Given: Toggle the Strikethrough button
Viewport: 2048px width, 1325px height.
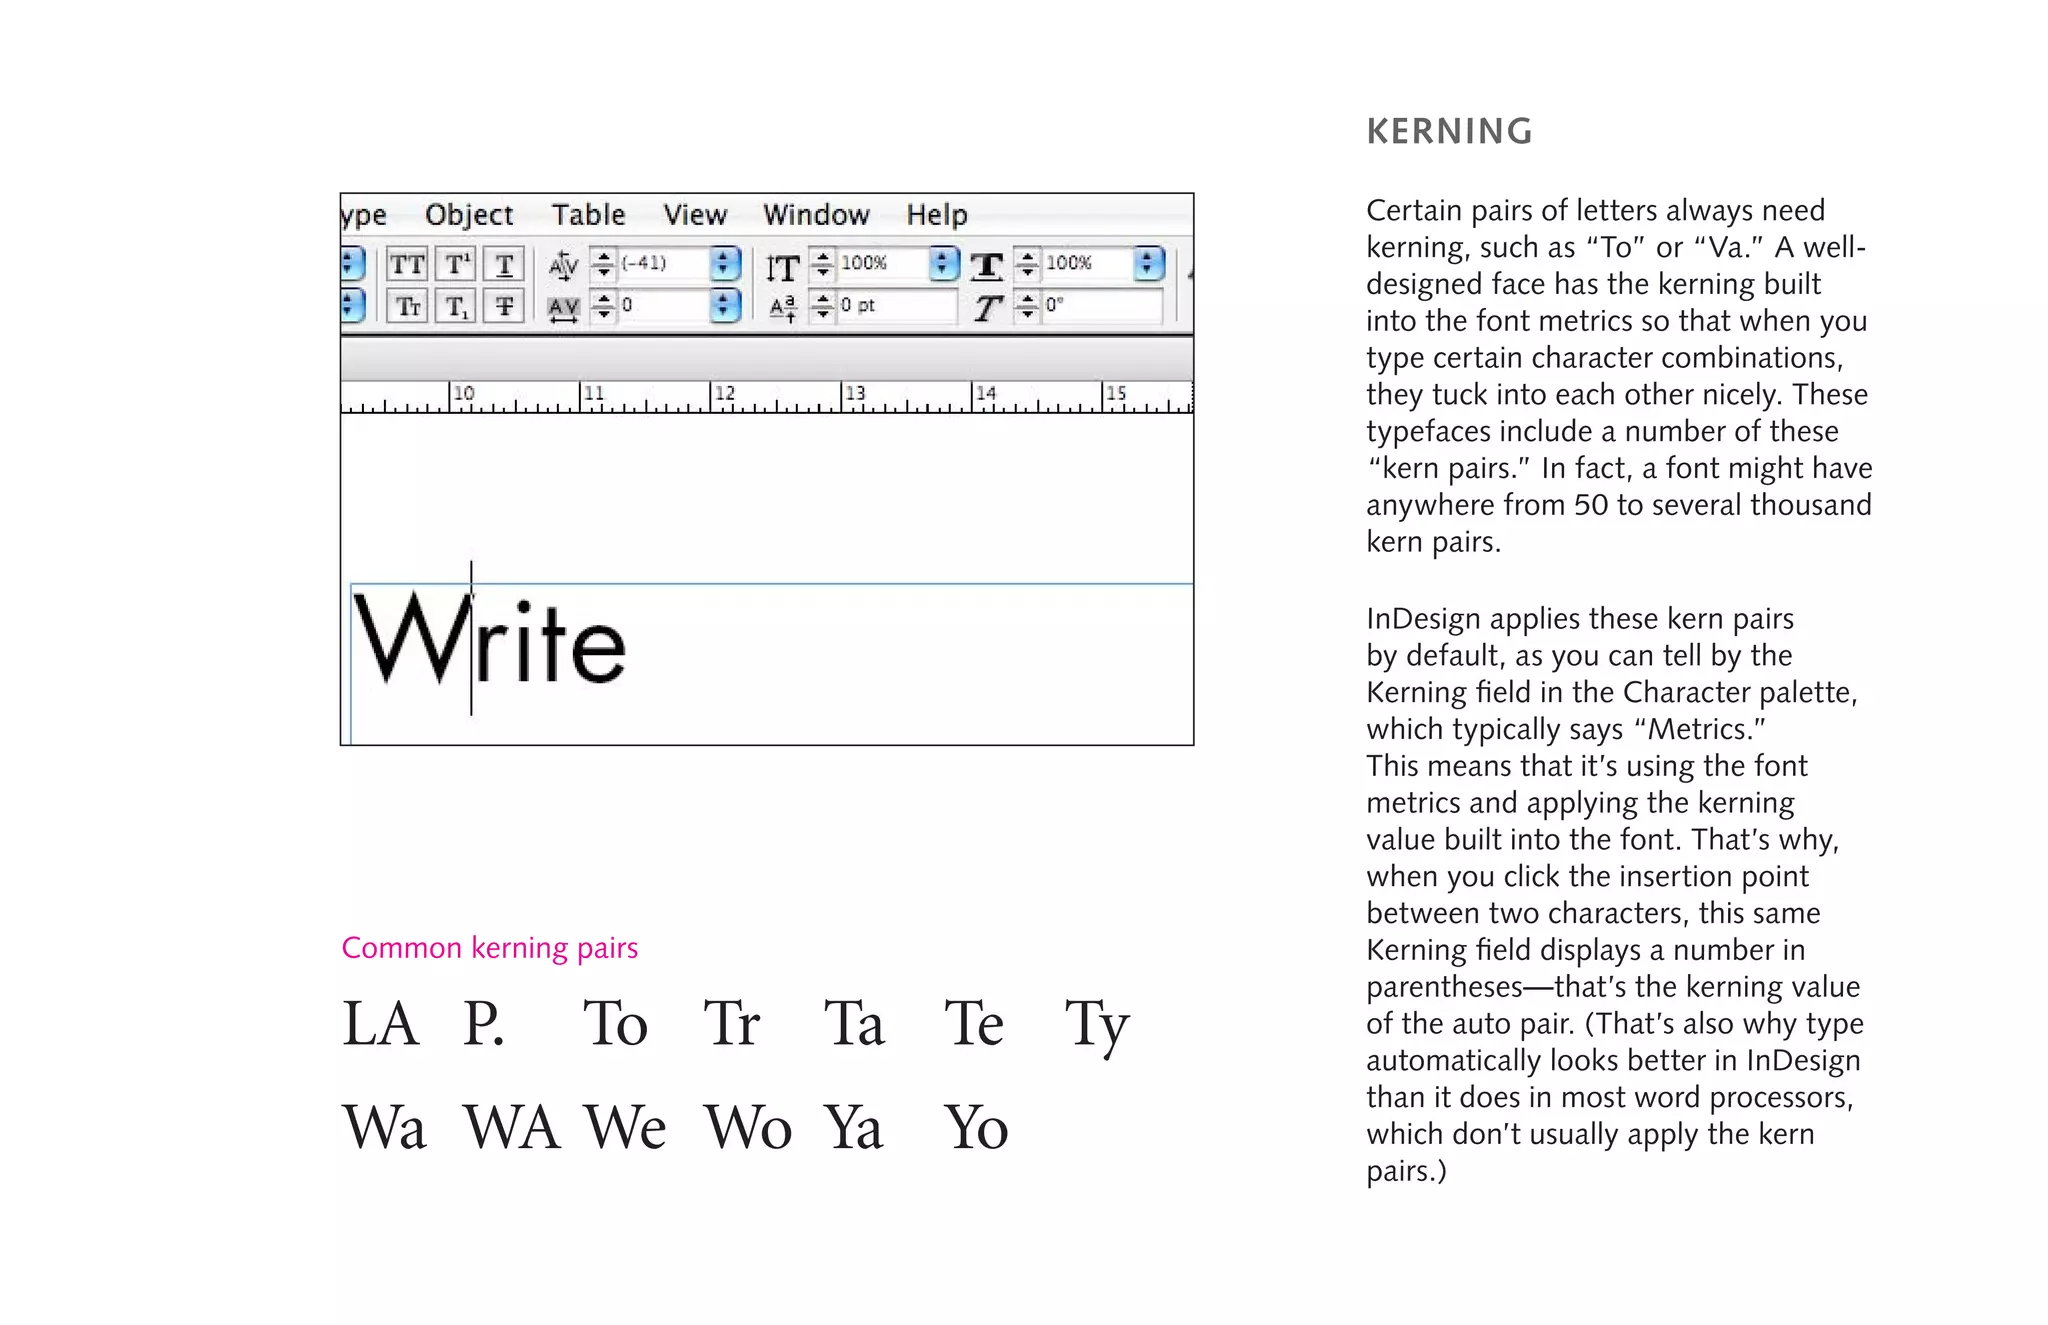Looking at the screenshot, I should (x=504, y=306).
